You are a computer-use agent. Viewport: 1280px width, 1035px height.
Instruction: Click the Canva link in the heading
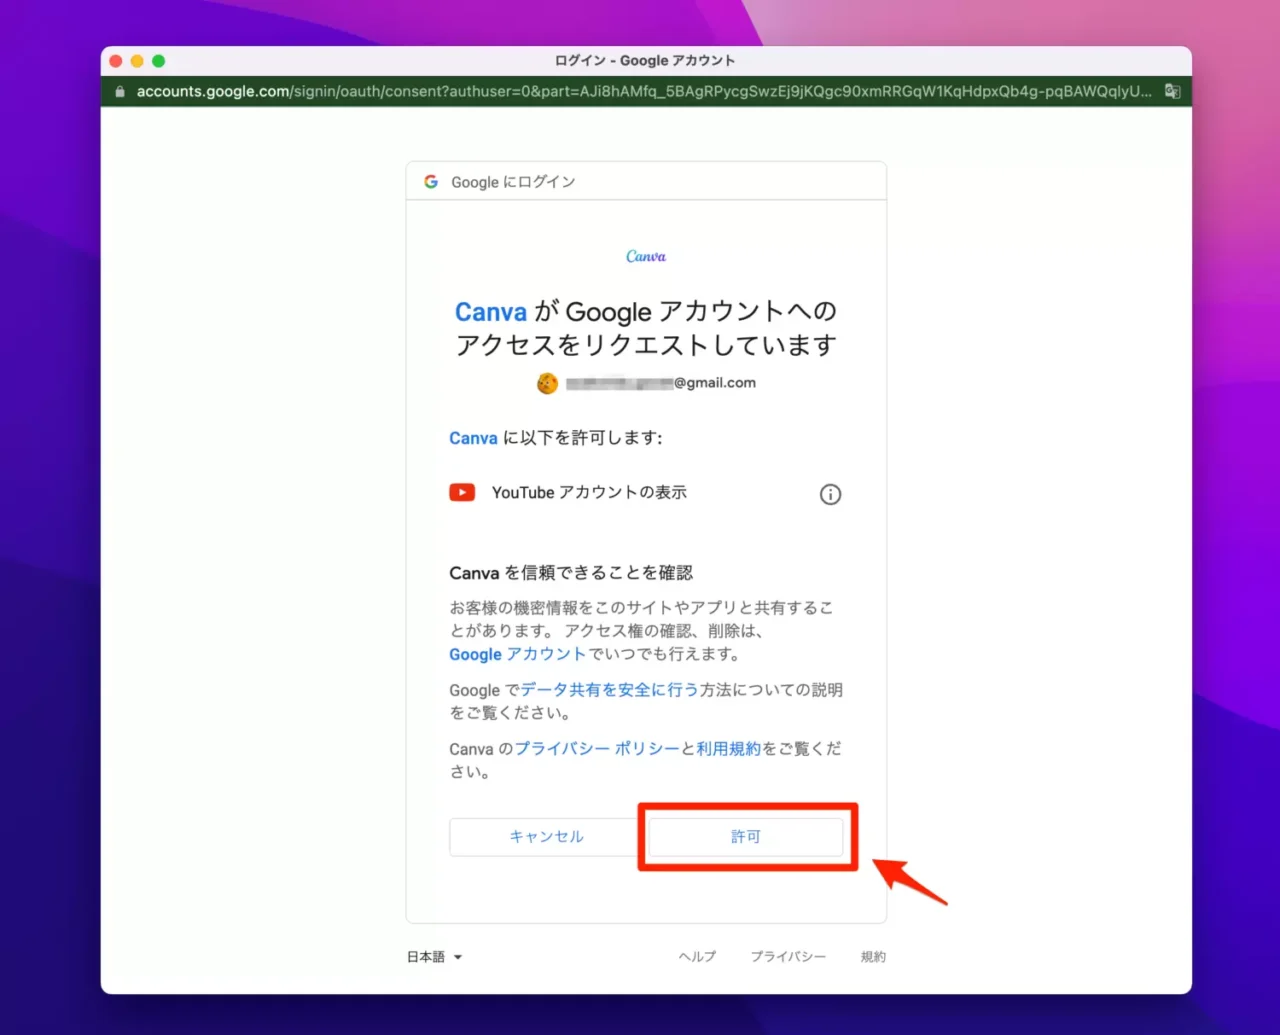(x=491, y=312)
